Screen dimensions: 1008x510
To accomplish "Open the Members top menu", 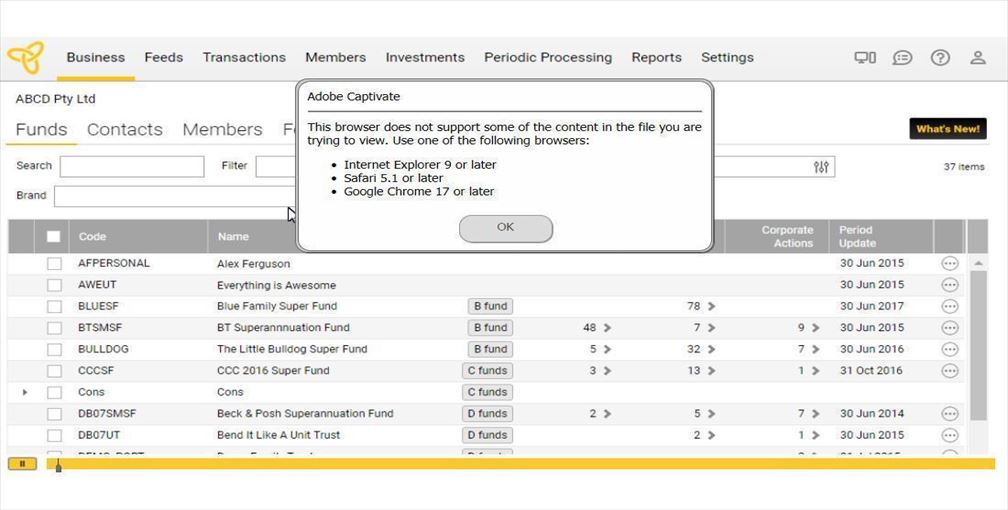I will (x=336, y=57).
